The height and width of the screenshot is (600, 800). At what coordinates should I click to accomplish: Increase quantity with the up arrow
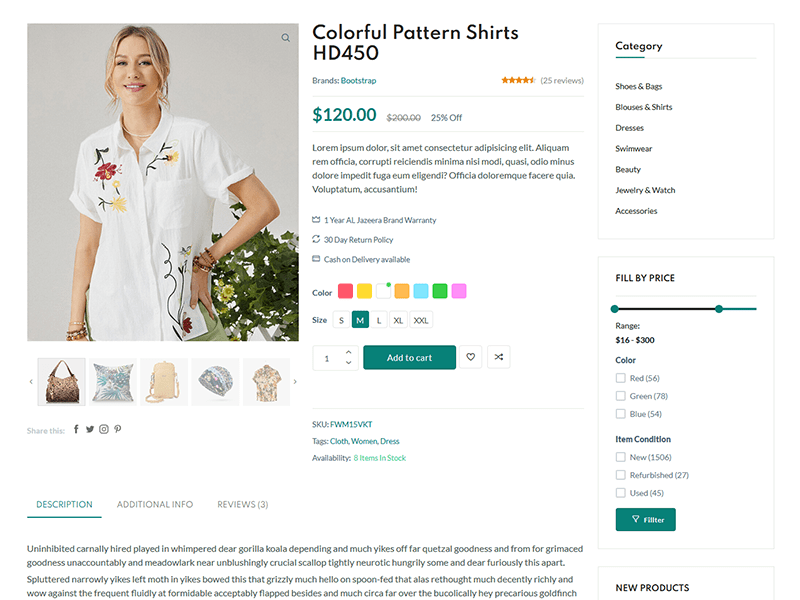pos(348,352)
